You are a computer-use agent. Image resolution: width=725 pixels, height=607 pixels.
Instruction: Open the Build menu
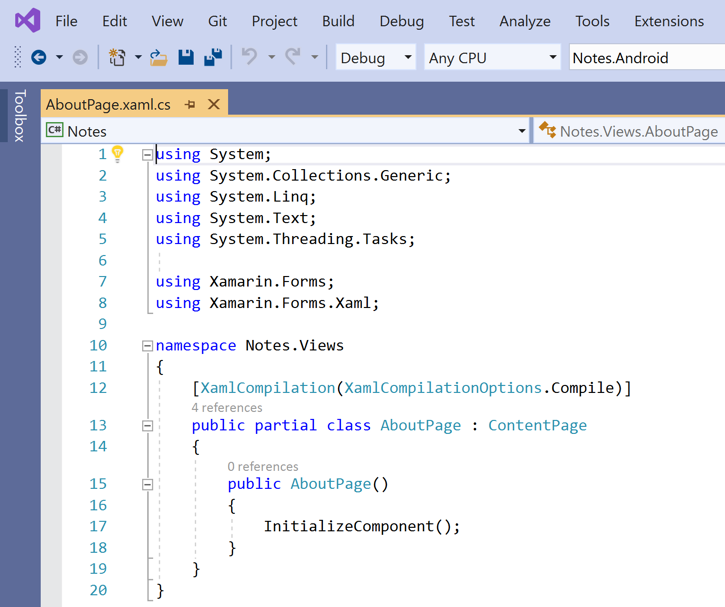(338, 21)
